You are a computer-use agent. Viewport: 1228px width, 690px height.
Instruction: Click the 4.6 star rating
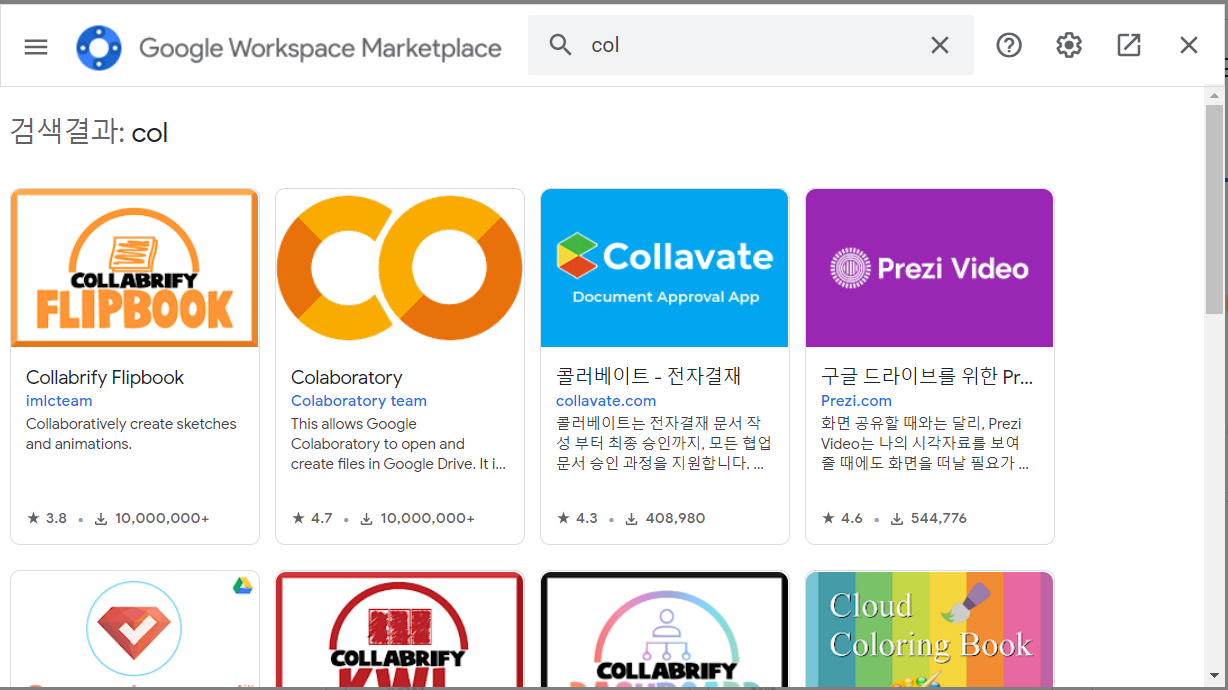click(842, 518)
